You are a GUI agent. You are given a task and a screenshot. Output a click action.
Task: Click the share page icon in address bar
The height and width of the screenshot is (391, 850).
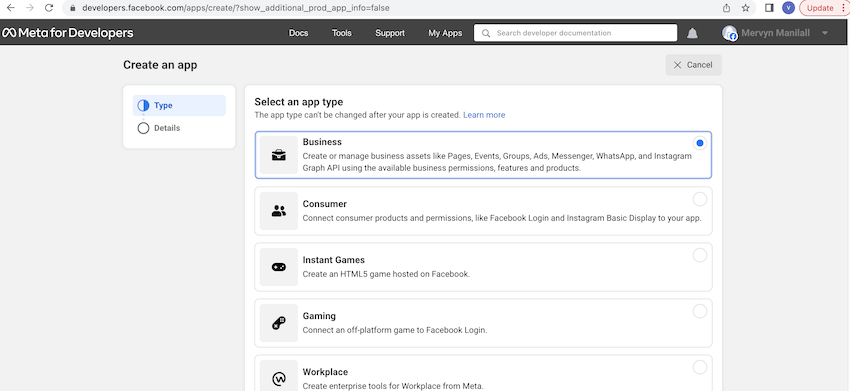(726, 8)
